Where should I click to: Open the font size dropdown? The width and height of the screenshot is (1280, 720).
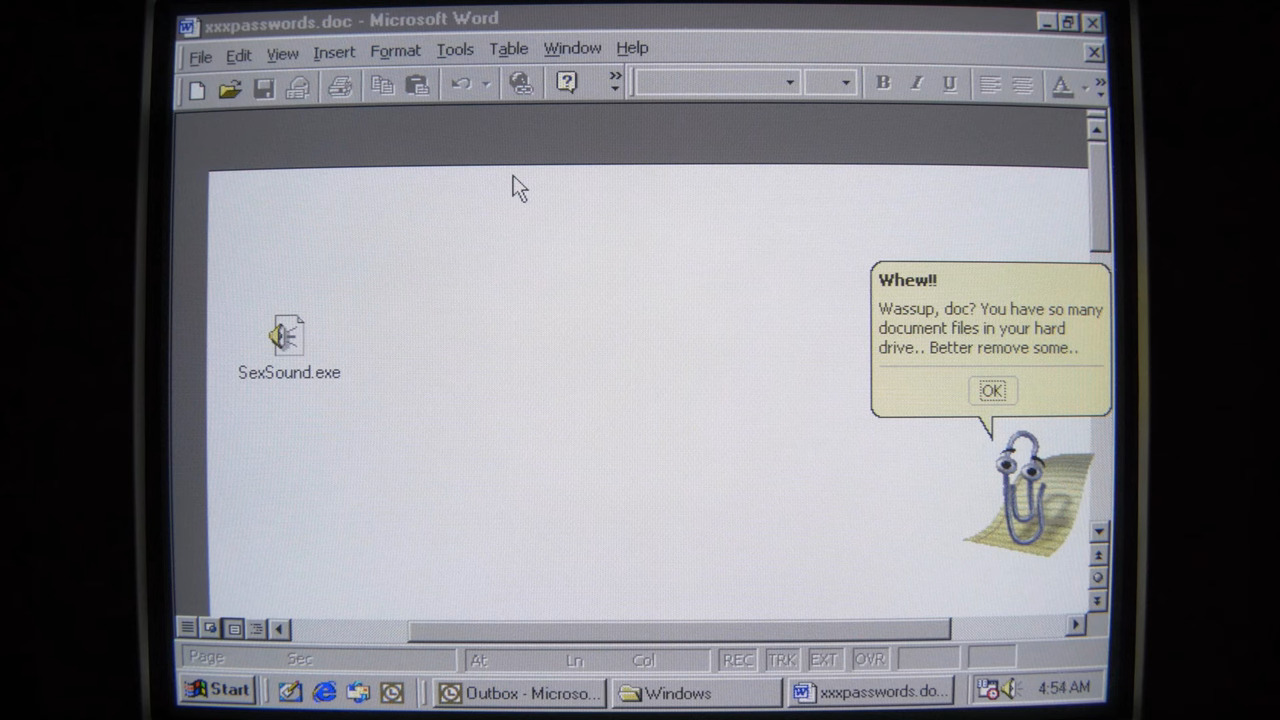[x=846, y=83]
